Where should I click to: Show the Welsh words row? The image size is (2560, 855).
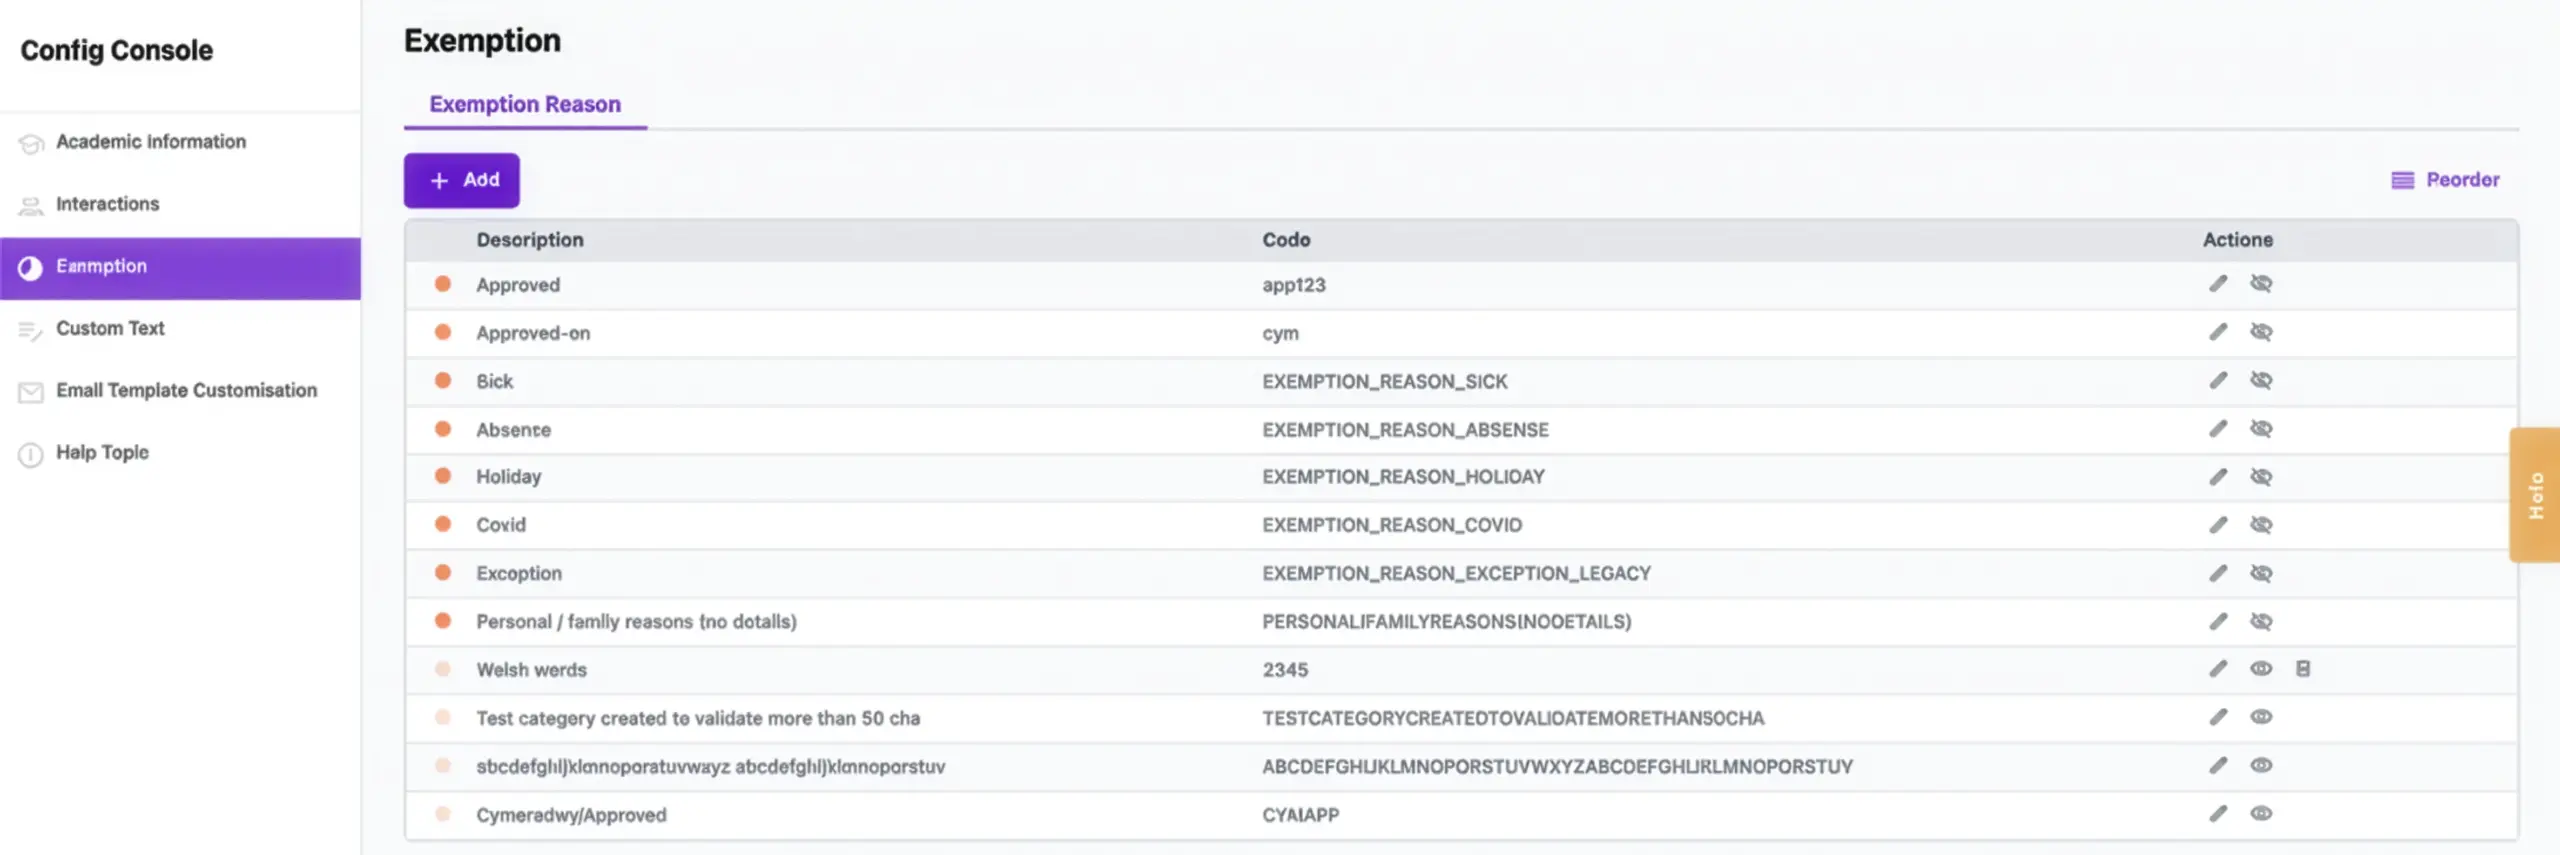[2261, 669]
